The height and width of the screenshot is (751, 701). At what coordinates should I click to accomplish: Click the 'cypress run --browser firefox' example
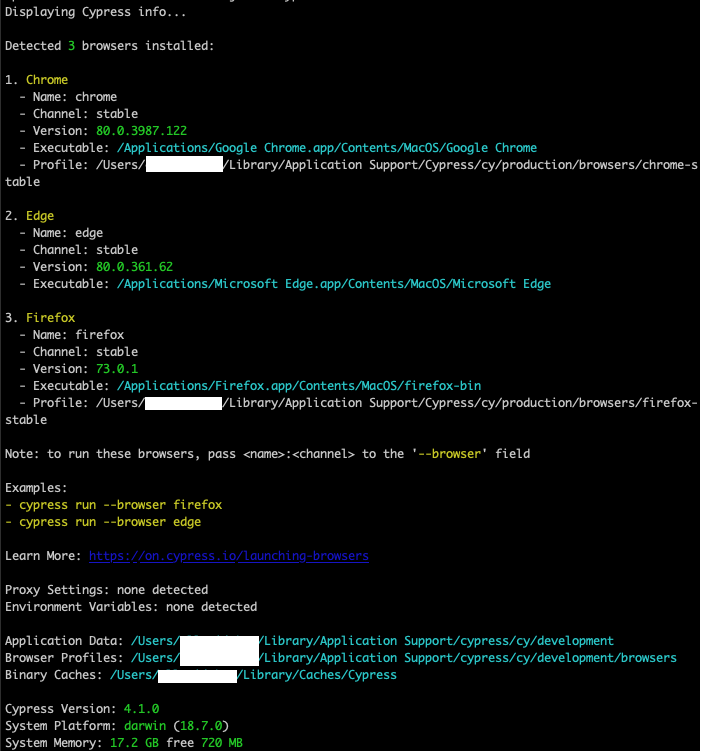click(113, 505)
